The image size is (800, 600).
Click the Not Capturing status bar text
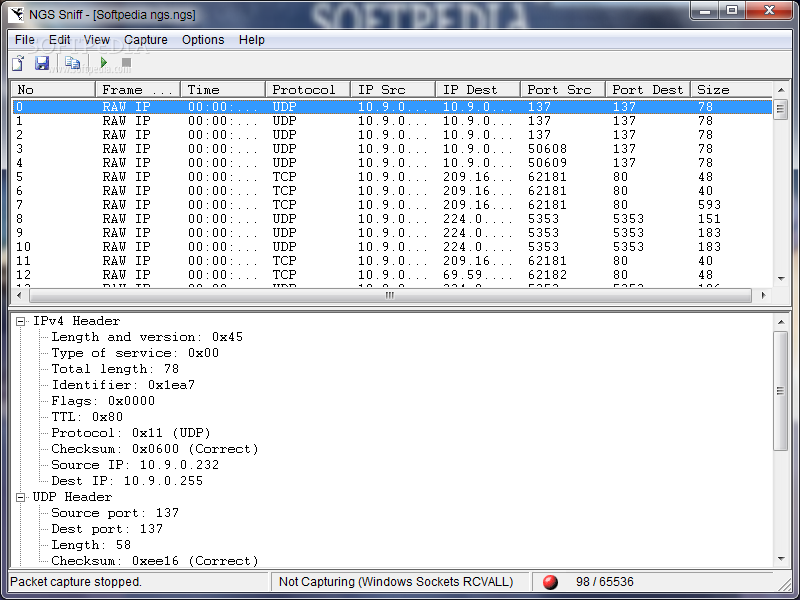point(396,582)
